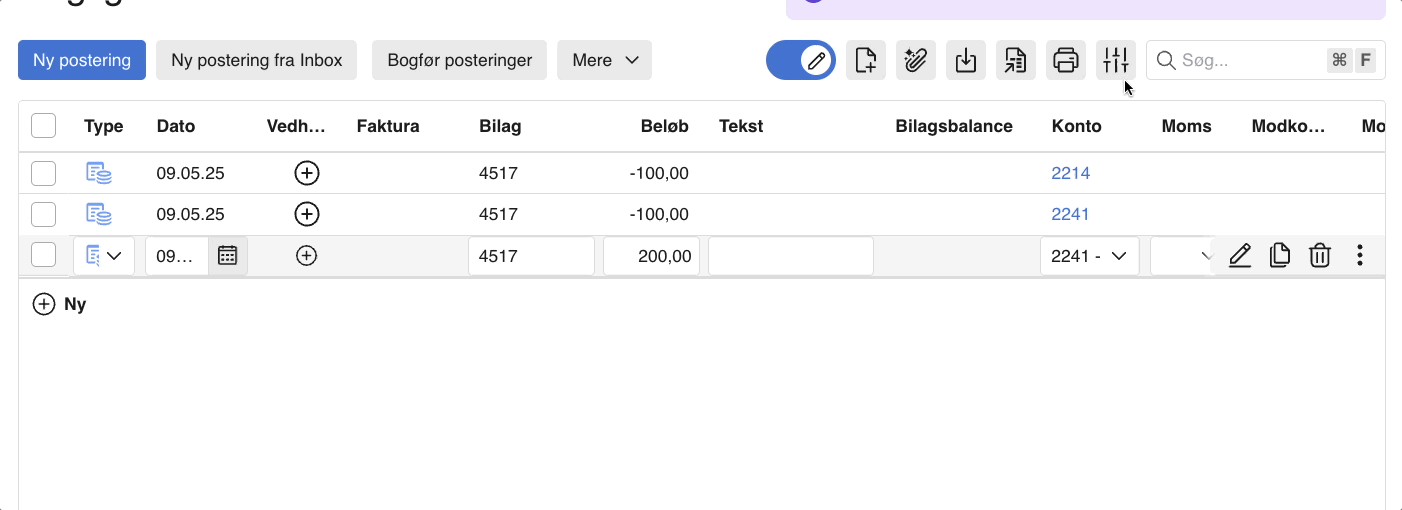Click the print icon in toolbar

click(x=1066, y=60)
